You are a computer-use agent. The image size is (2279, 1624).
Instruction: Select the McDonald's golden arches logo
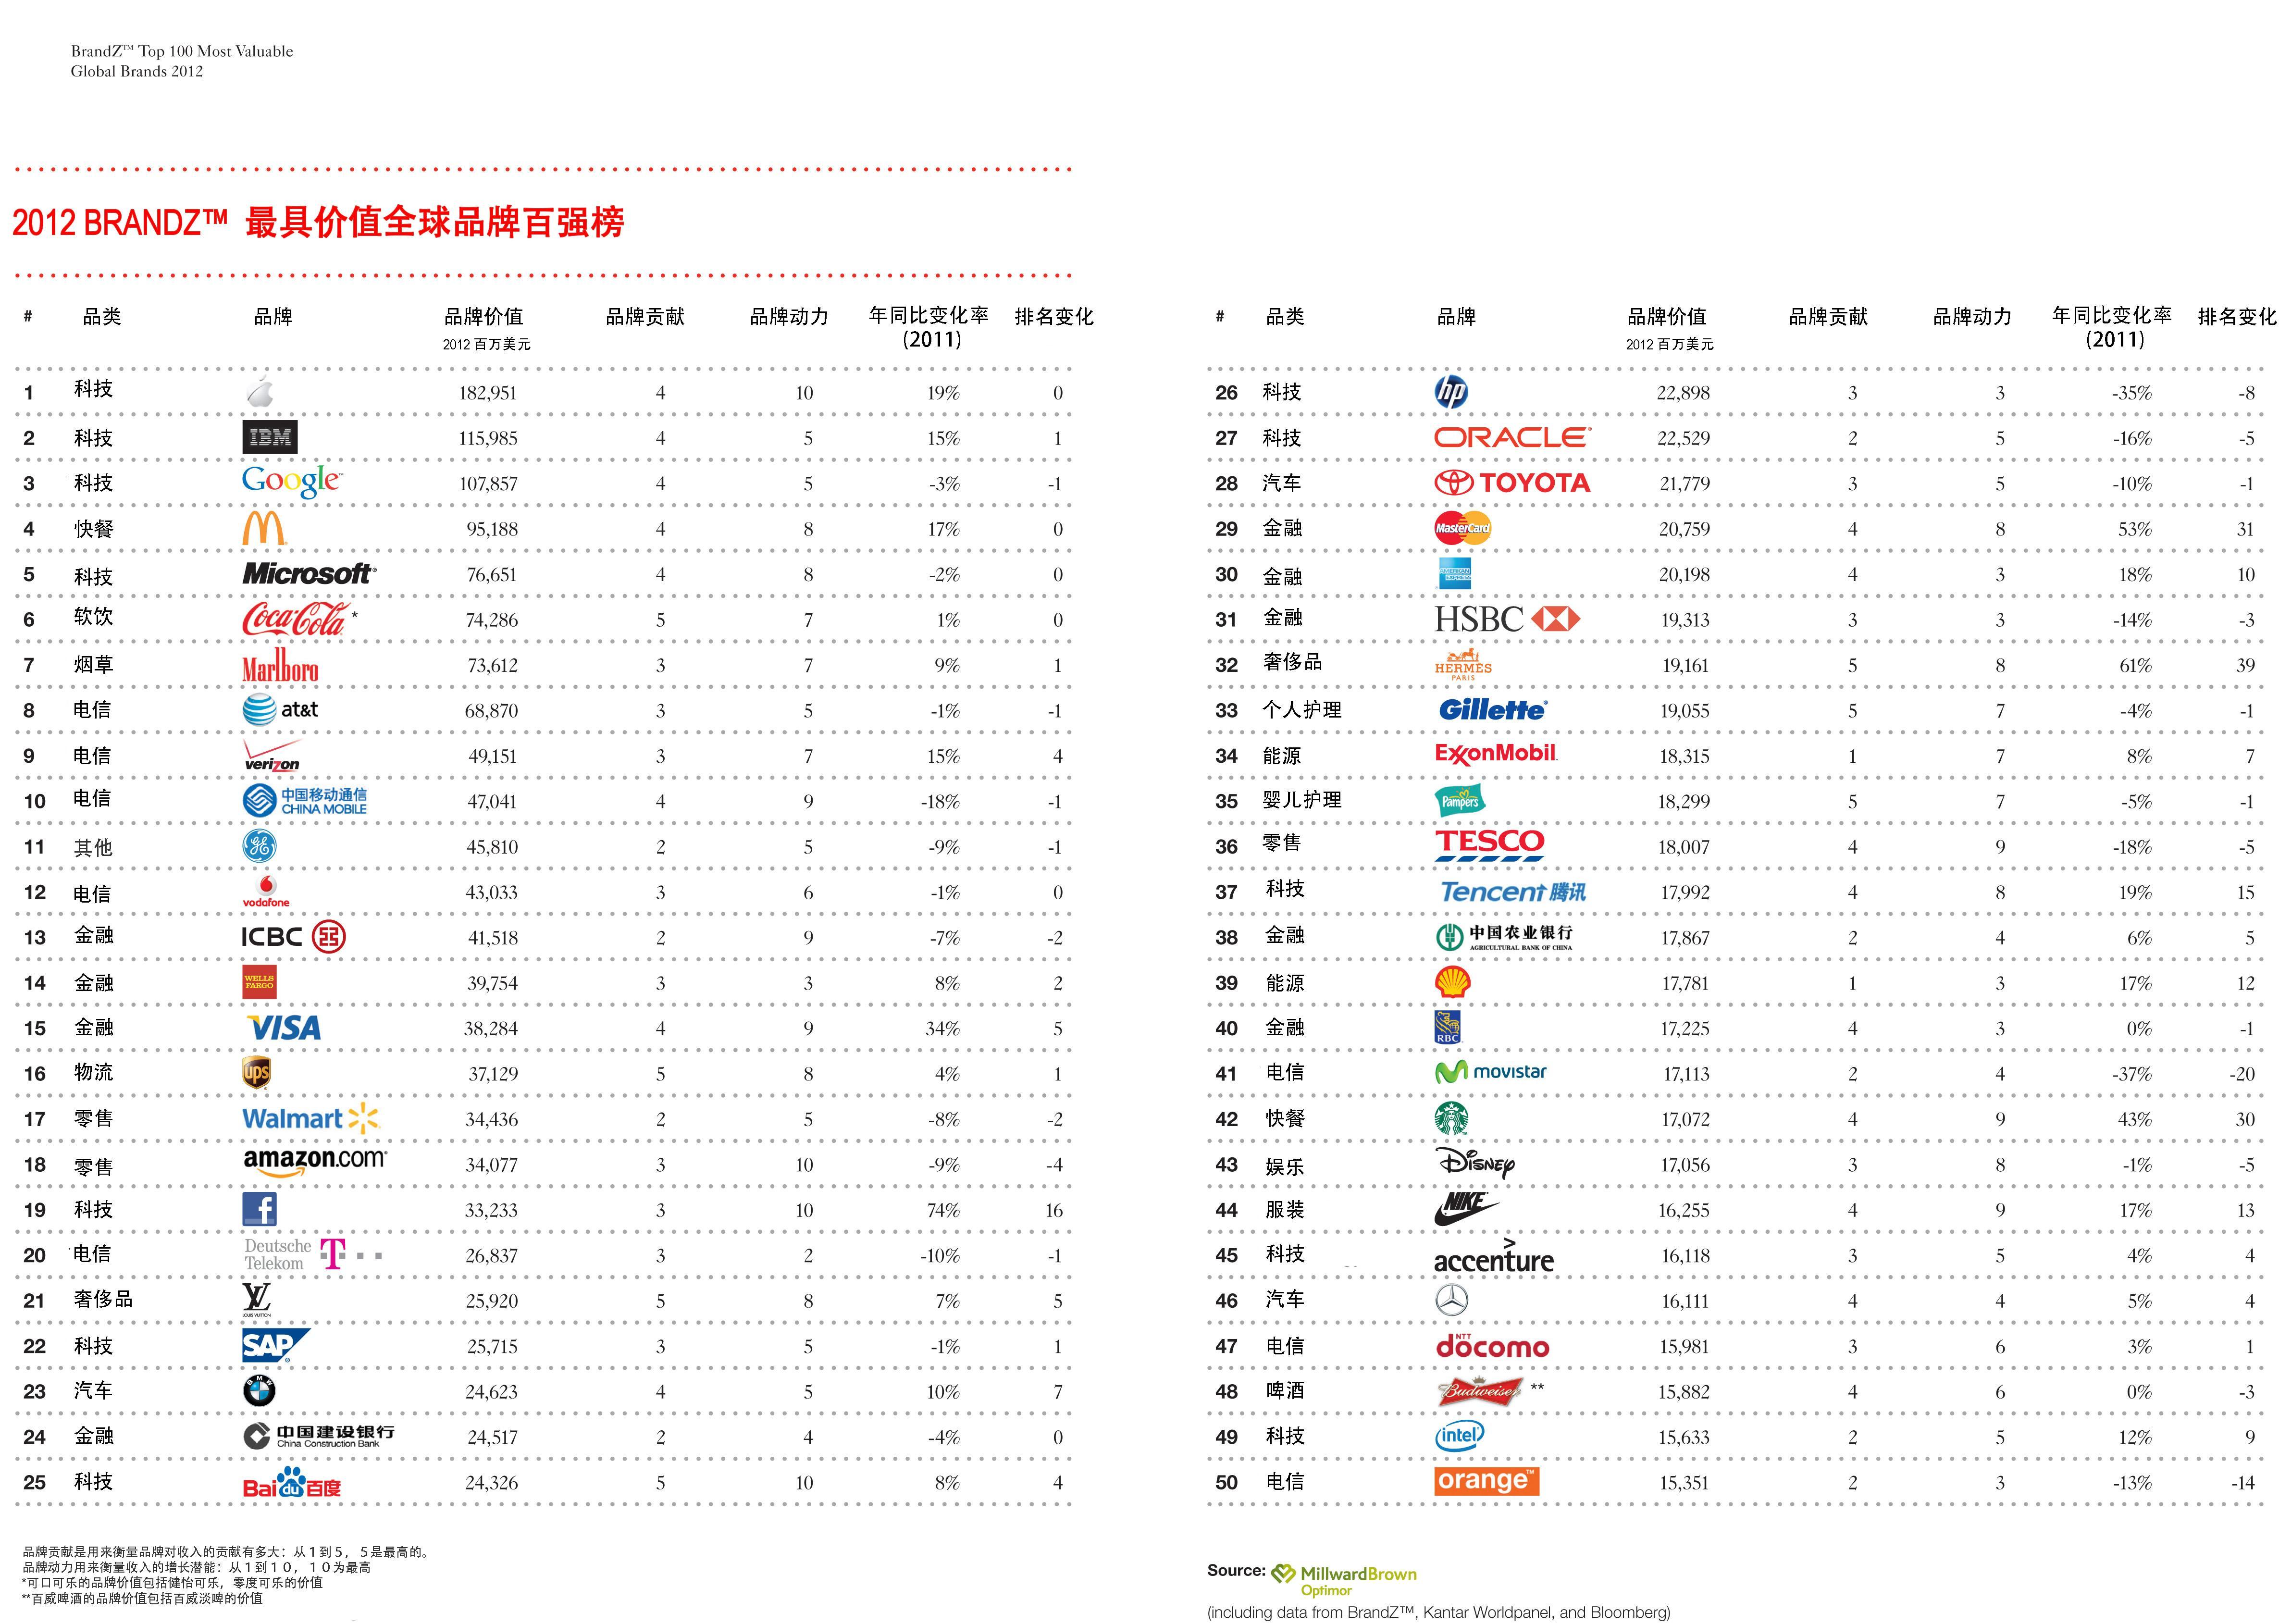264,528
